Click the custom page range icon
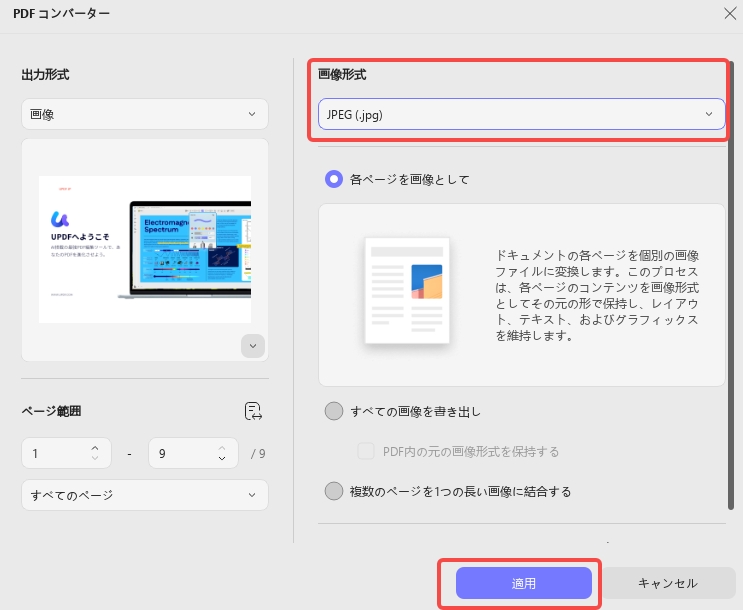Viewport: 743px width, 610px height. (253, 411)
